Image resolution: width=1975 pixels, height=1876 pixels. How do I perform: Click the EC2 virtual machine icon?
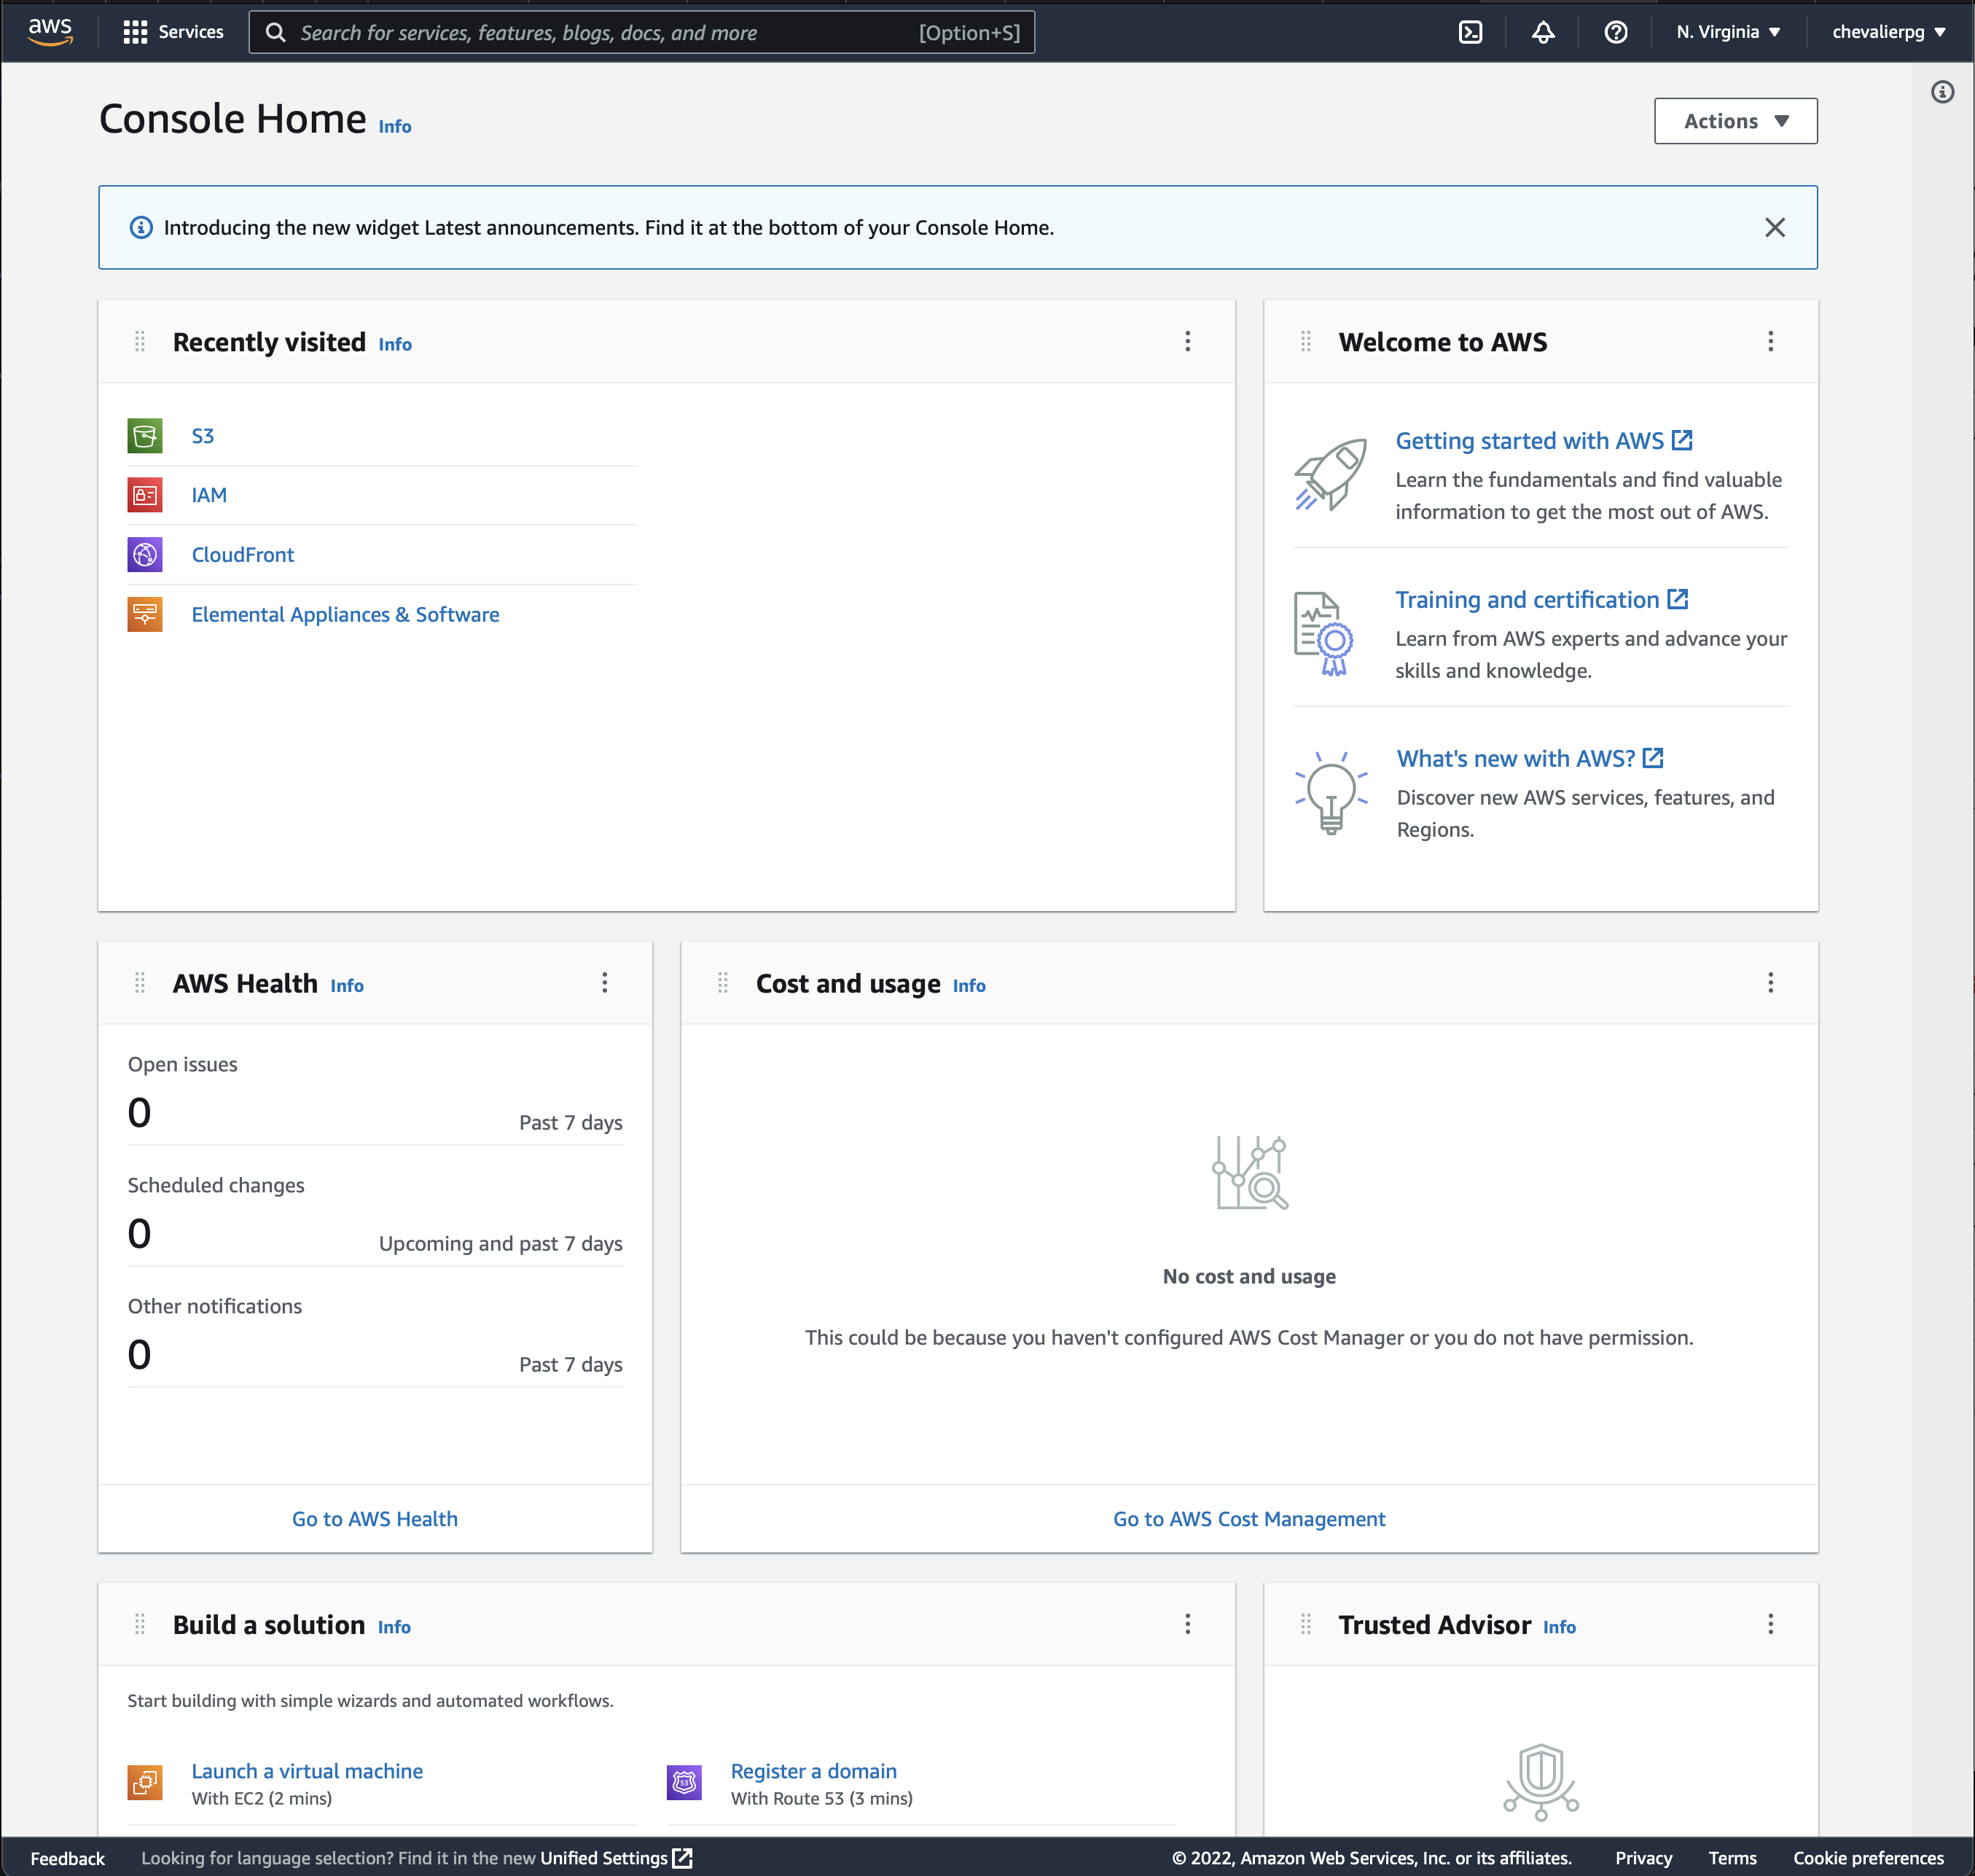point(145,1782)
